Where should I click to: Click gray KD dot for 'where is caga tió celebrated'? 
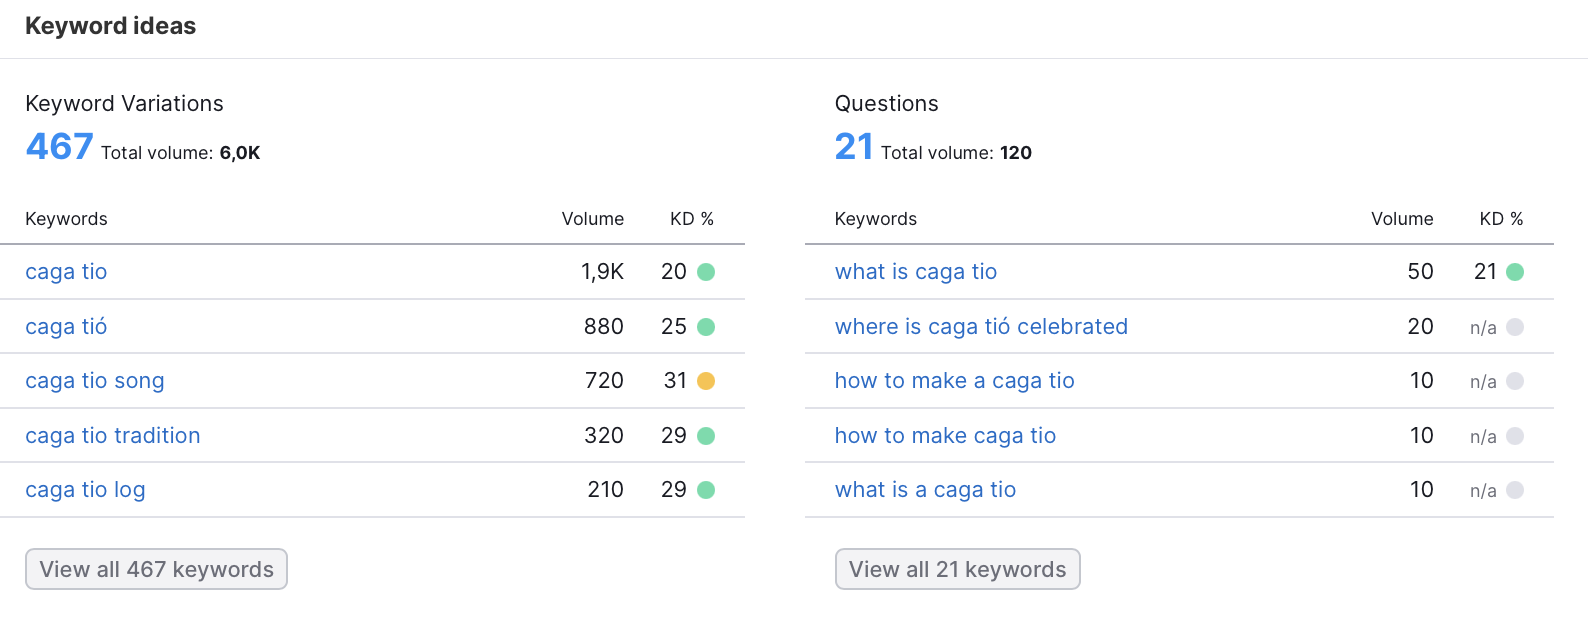click(1515, 327)
